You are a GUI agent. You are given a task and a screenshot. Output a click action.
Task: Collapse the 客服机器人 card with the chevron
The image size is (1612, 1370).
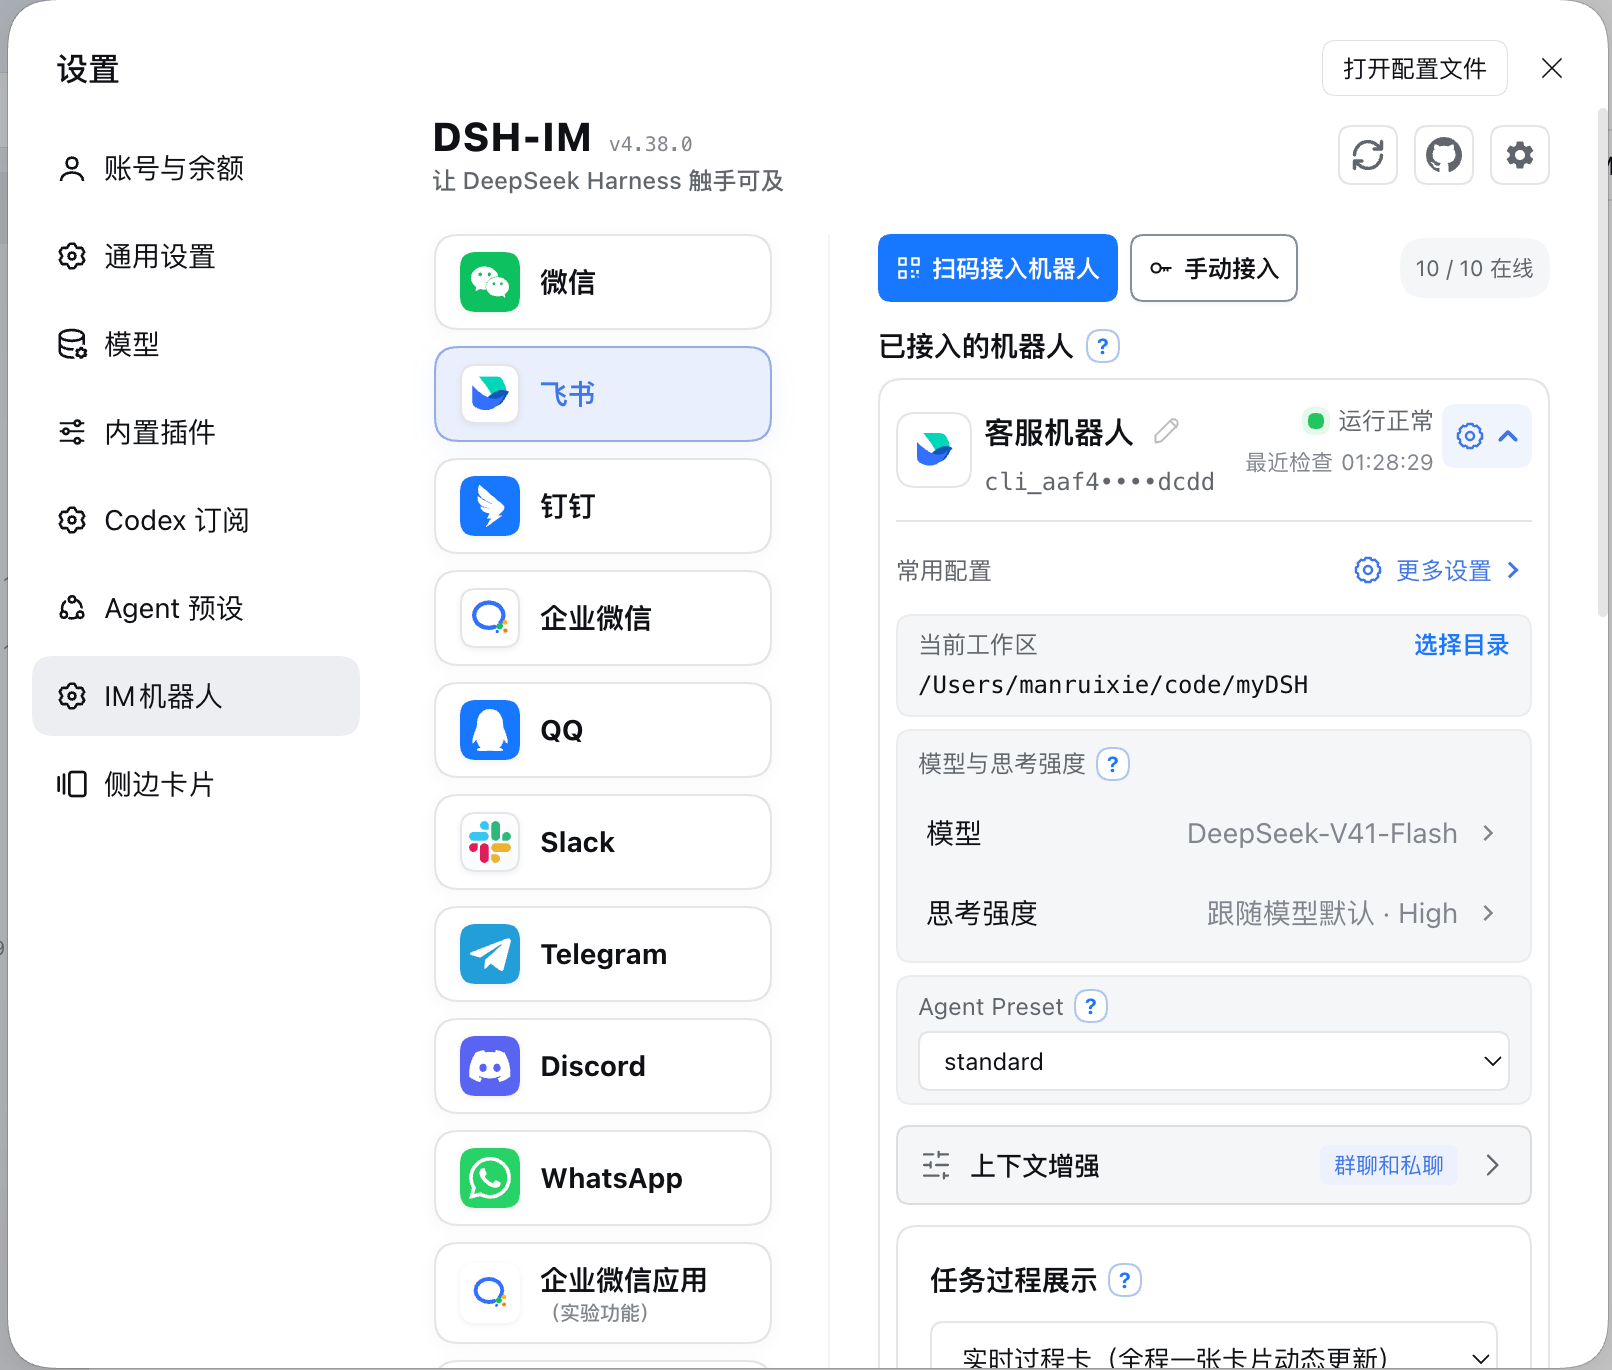pyautogui.click(x=1509, y=436)
